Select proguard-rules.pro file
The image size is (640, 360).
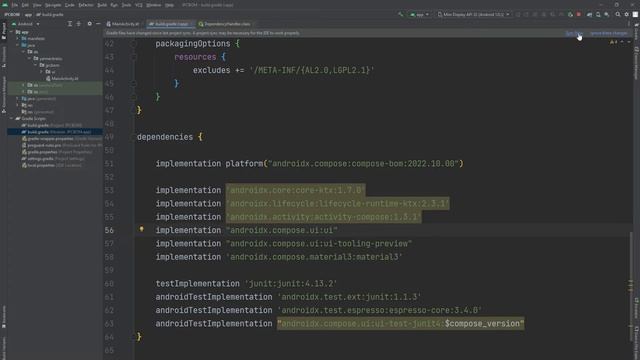(61, 145)
